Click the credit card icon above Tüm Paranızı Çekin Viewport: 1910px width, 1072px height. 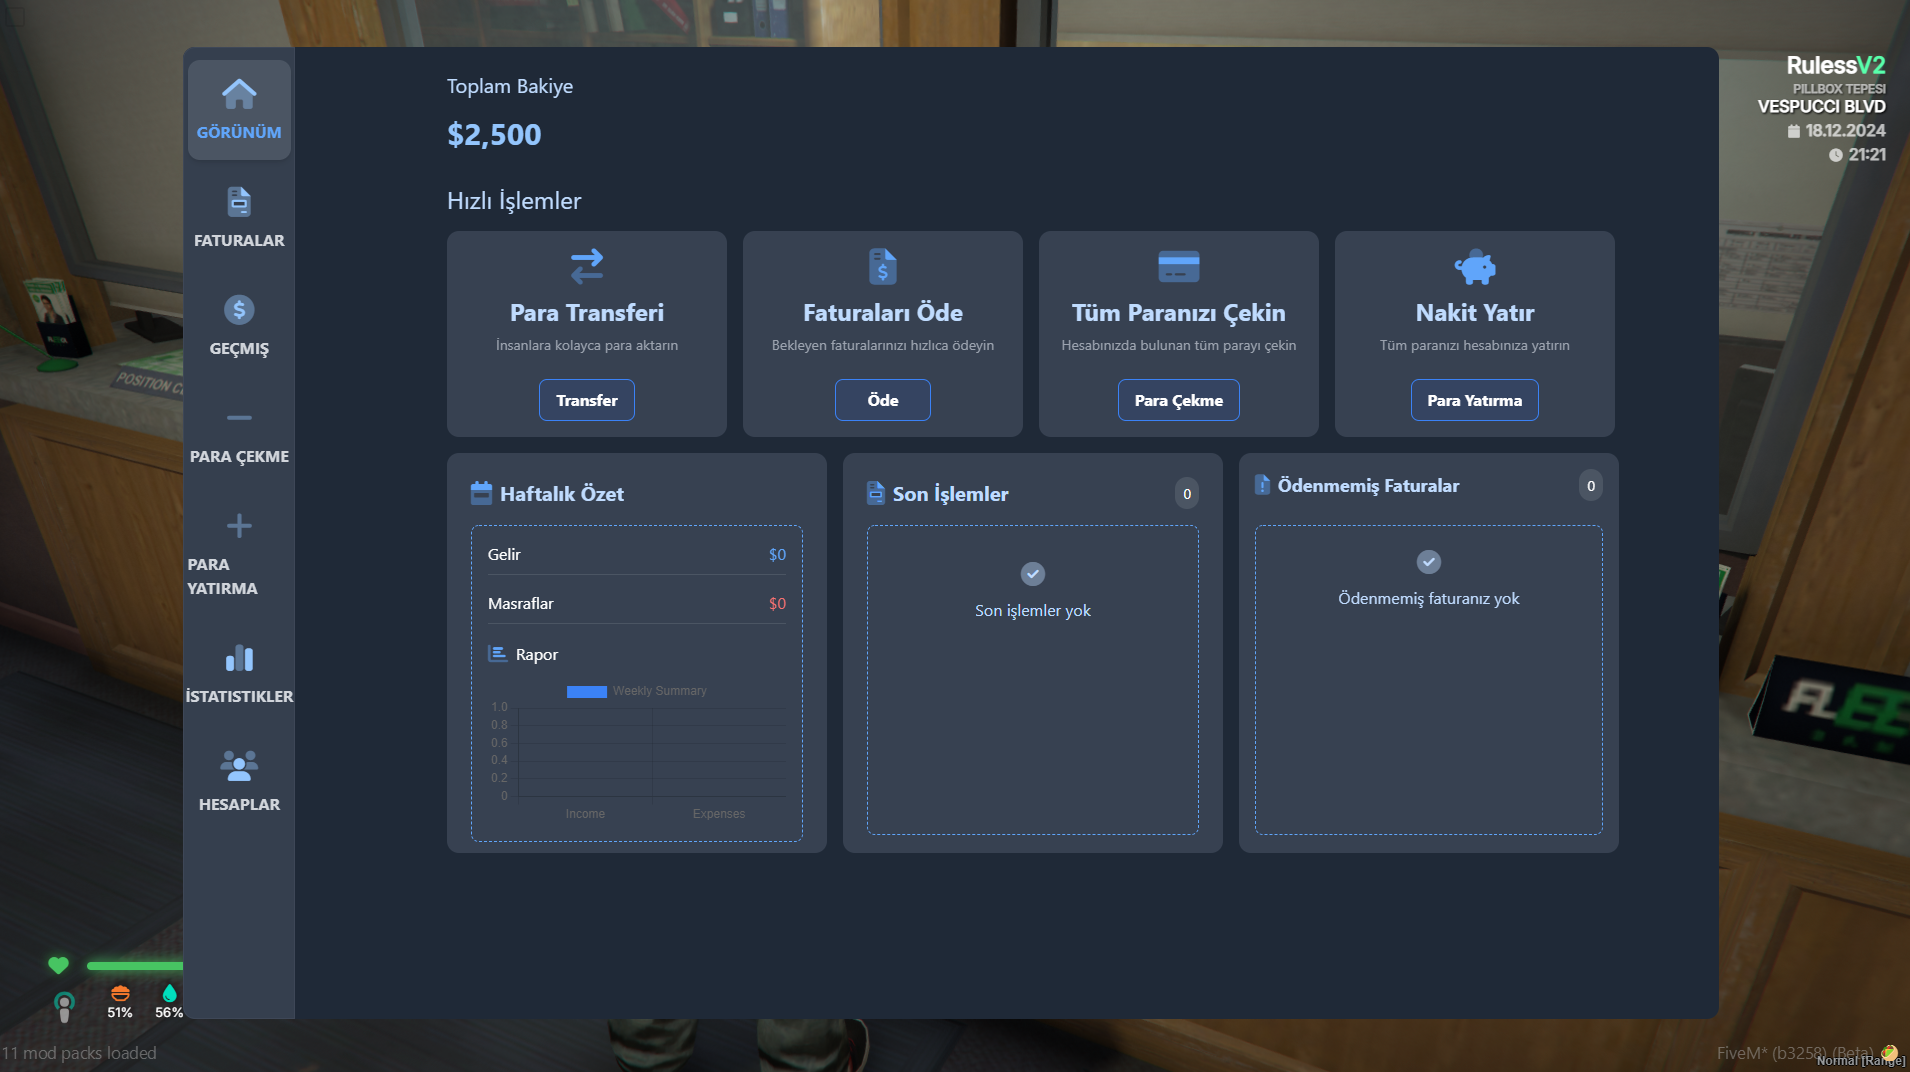click(1179, 267)
